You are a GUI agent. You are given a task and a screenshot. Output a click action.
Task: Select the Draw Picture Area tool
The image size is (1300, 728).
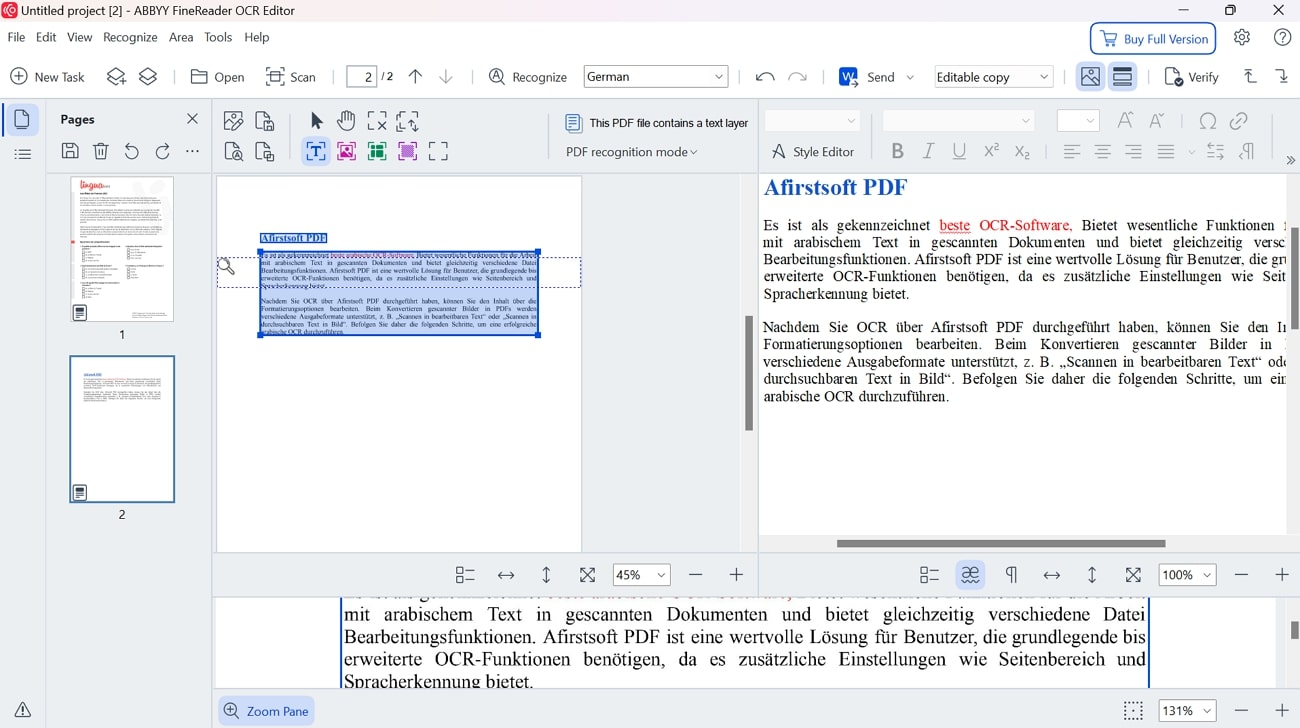(x=347, y=151)
